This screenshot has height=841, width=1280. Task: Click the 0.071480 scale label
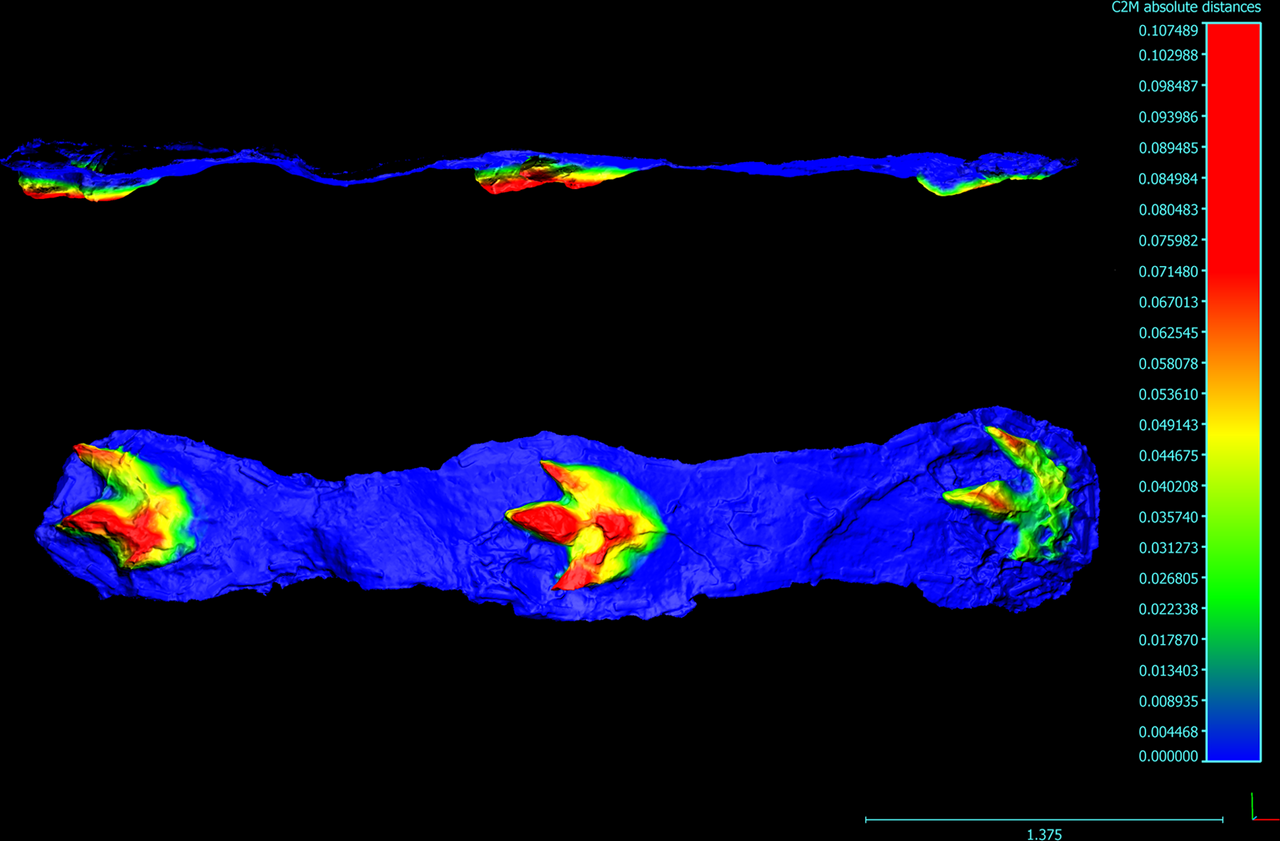pos(1168,271)
